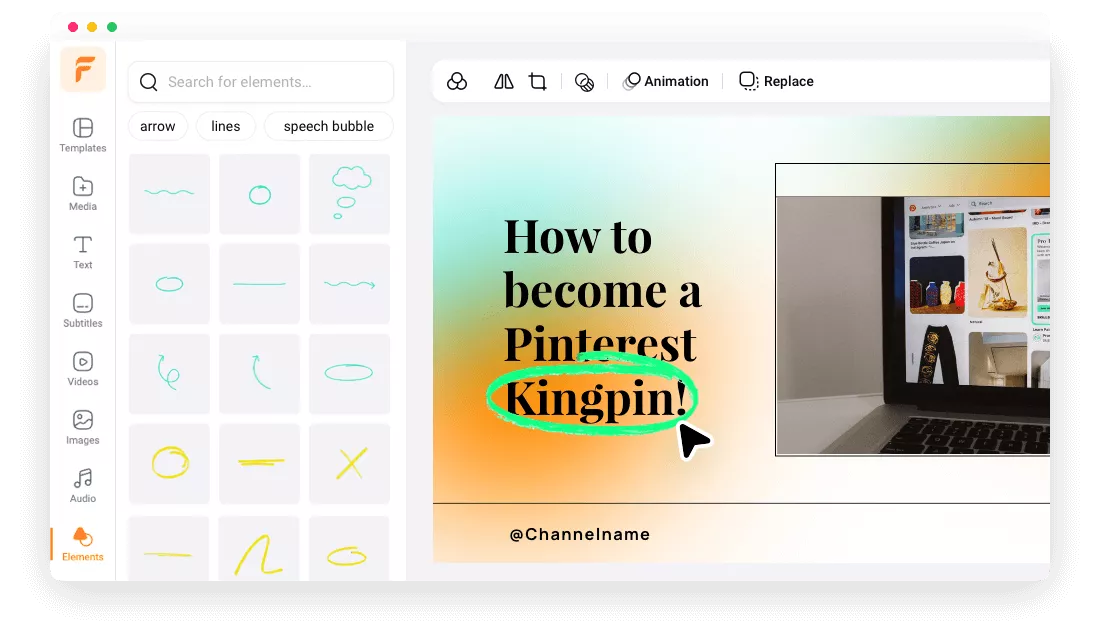Insert the teal looped arrow element
1100x641 pixels.
[x=169, y=374]
